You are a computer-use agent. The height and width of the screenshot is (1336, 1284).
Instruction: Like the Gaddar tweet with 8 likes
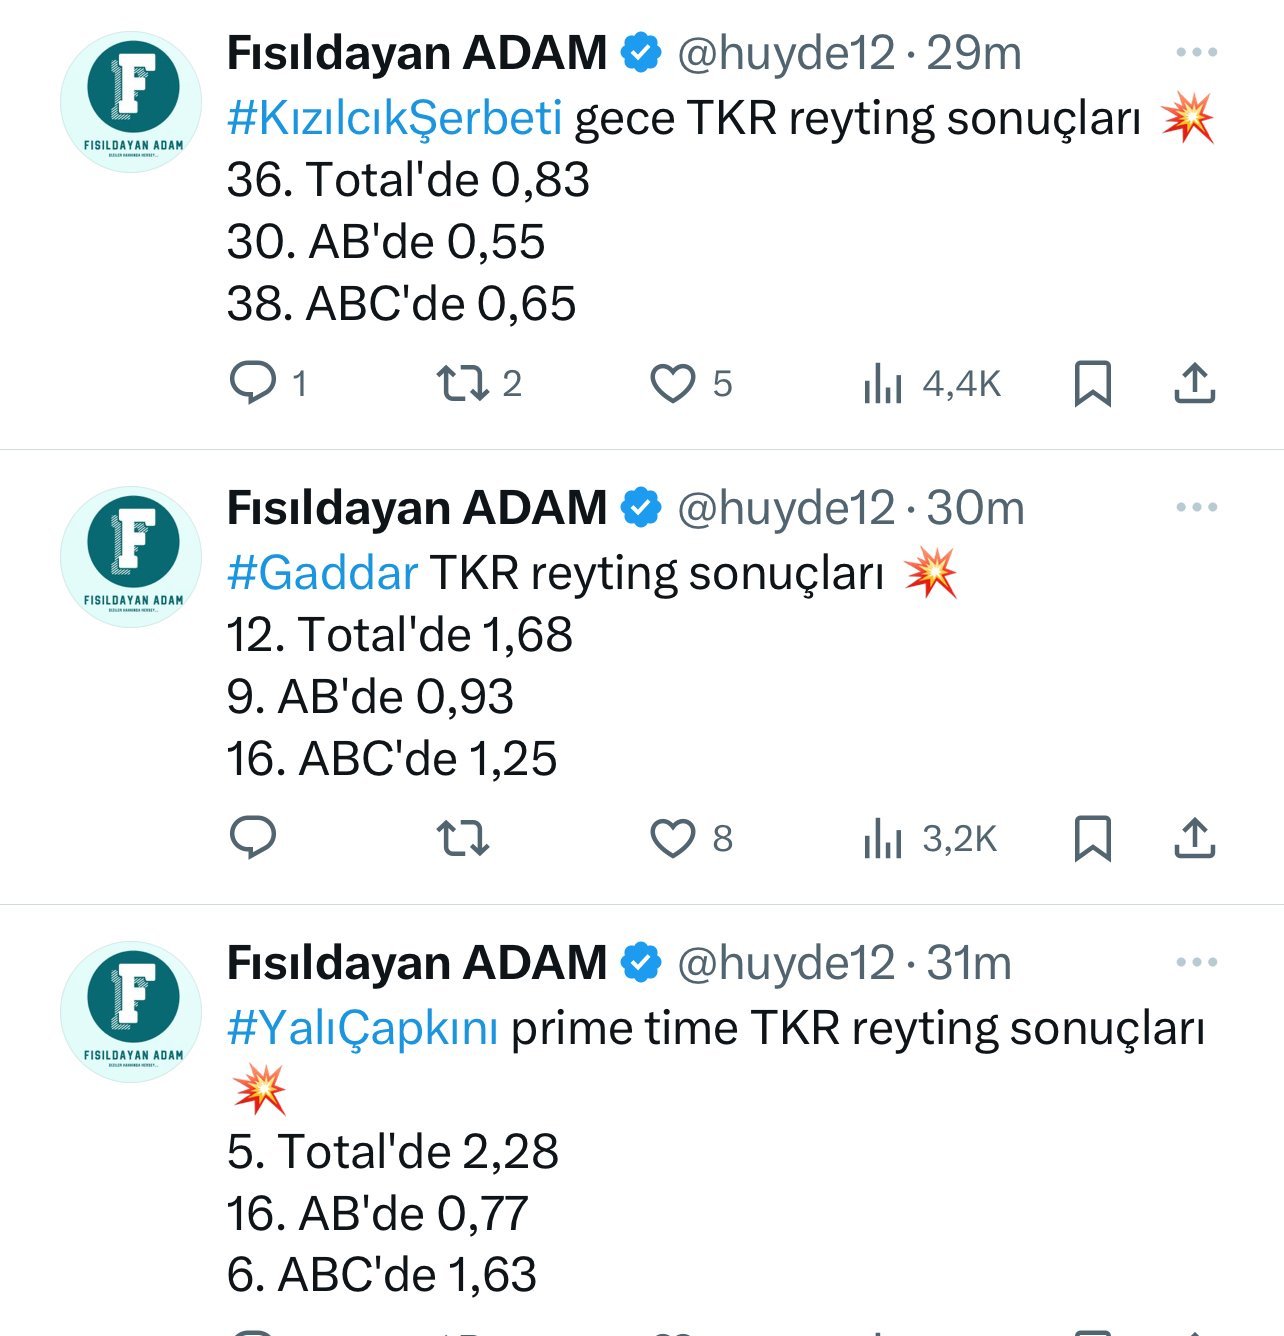point(673,838)
